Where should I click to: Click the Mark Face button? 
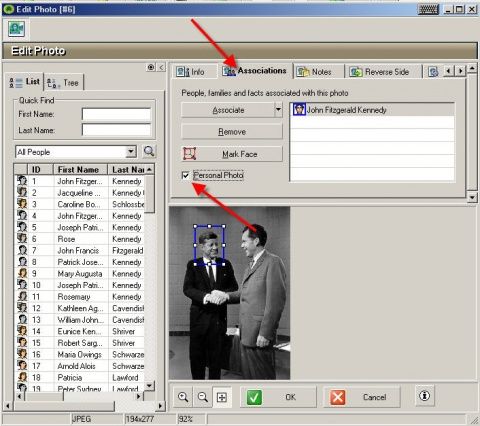point(232,154)
